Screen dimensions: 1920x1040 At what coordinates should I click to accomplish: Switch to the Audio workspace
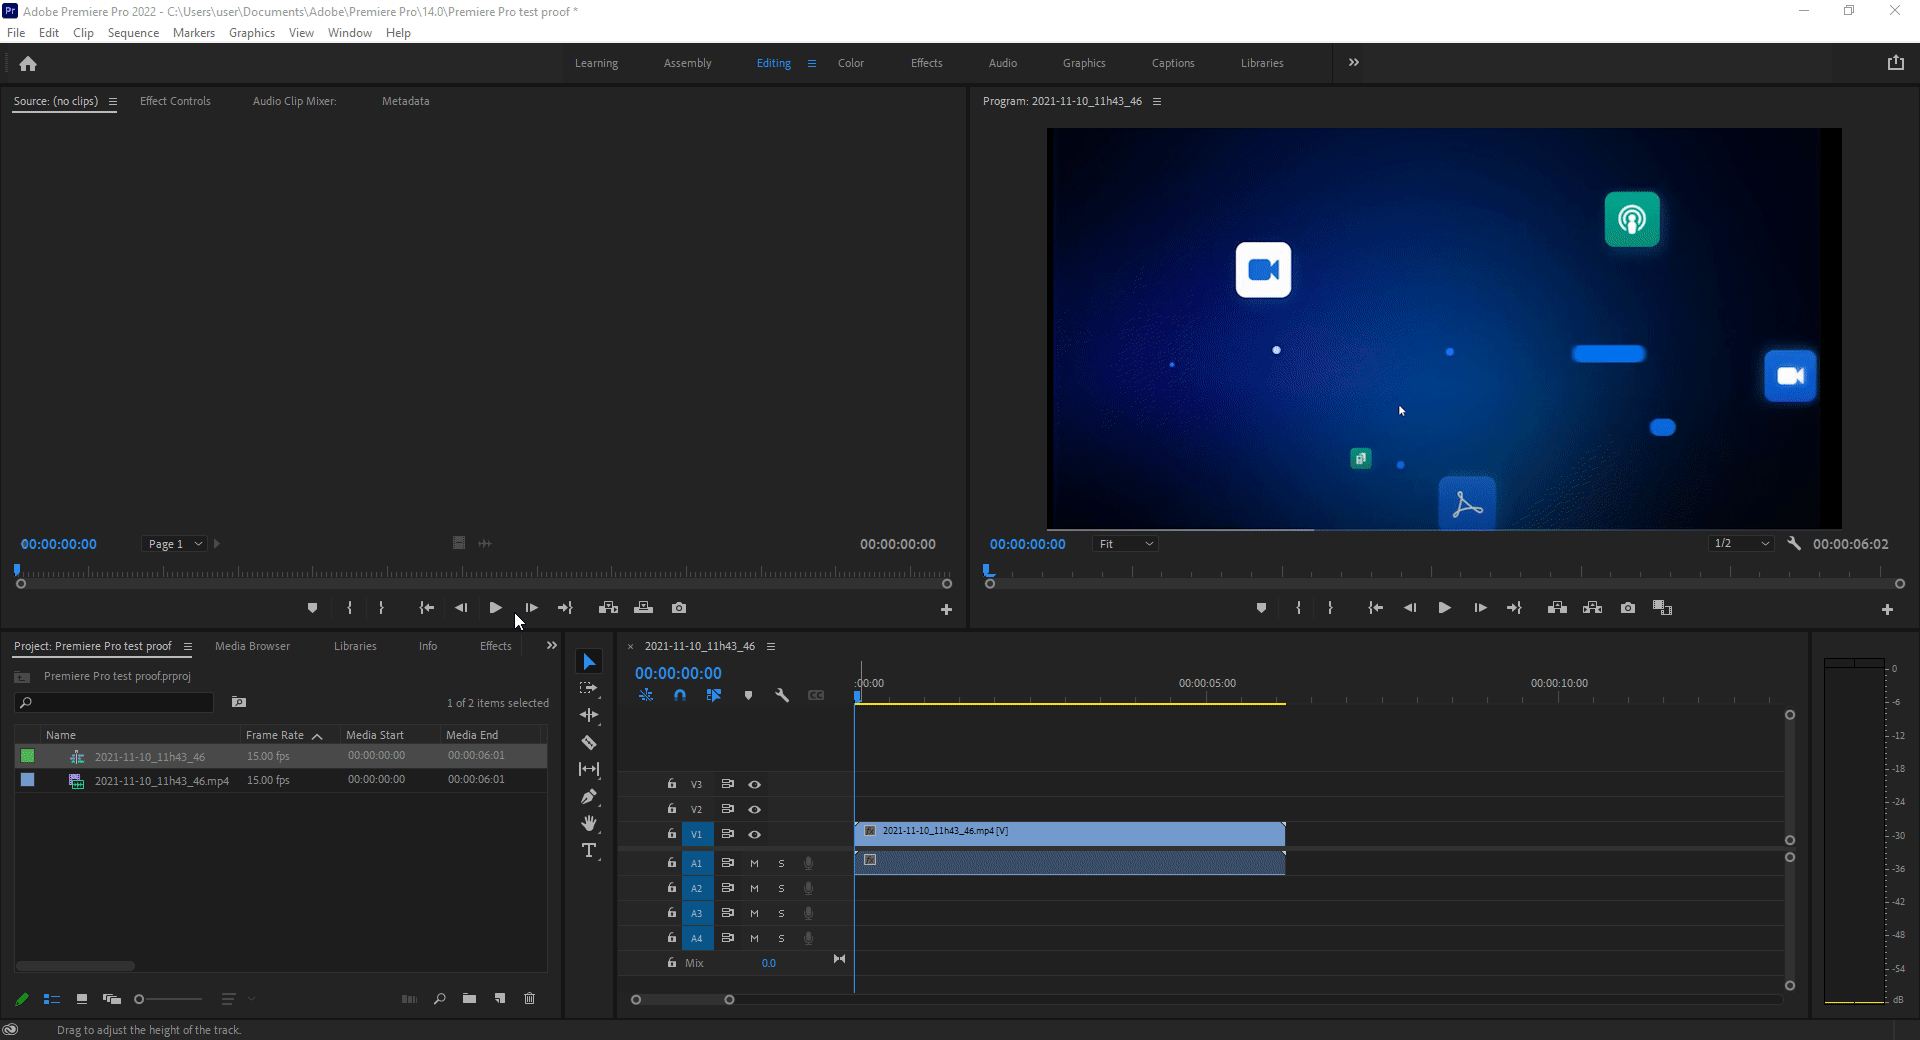pos(1003,63)
